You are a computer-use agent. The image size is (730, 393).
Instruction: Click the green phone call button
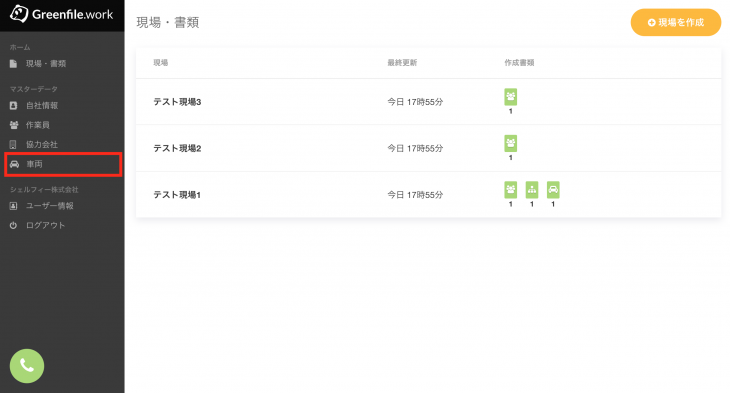pos(27,366)
